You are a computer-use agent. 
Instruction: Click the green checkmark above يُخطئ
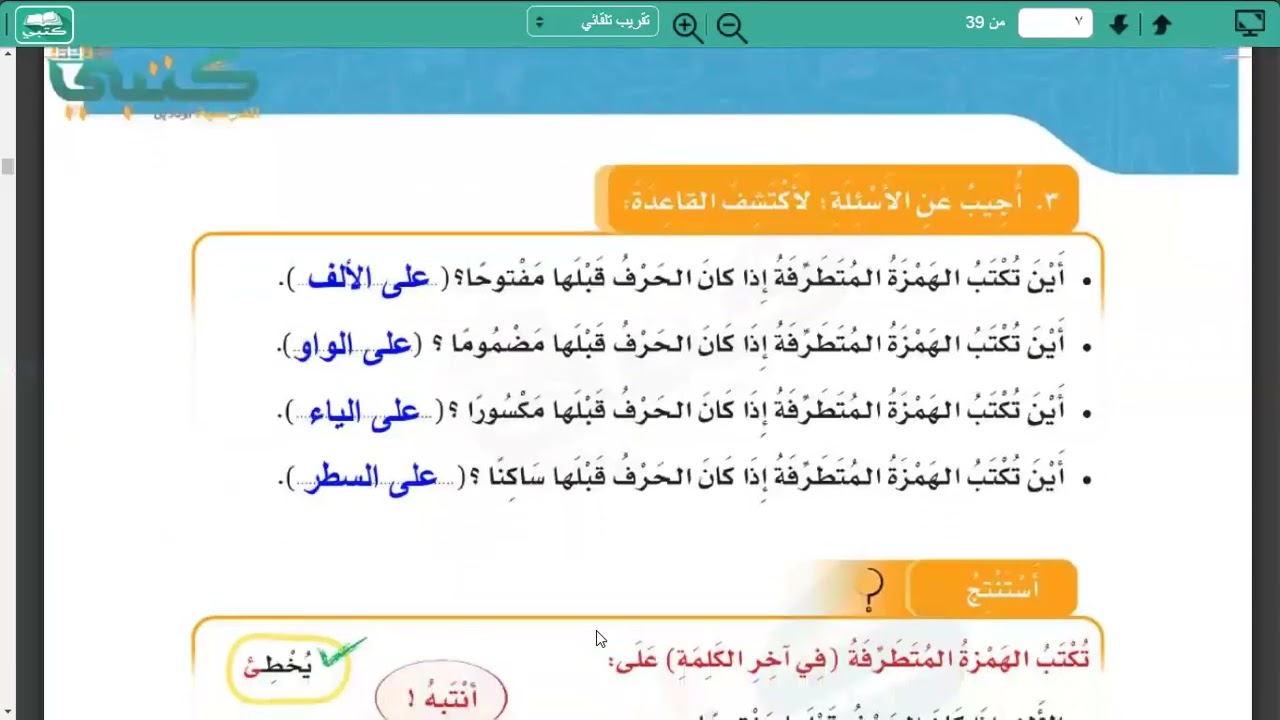[342, 652]
